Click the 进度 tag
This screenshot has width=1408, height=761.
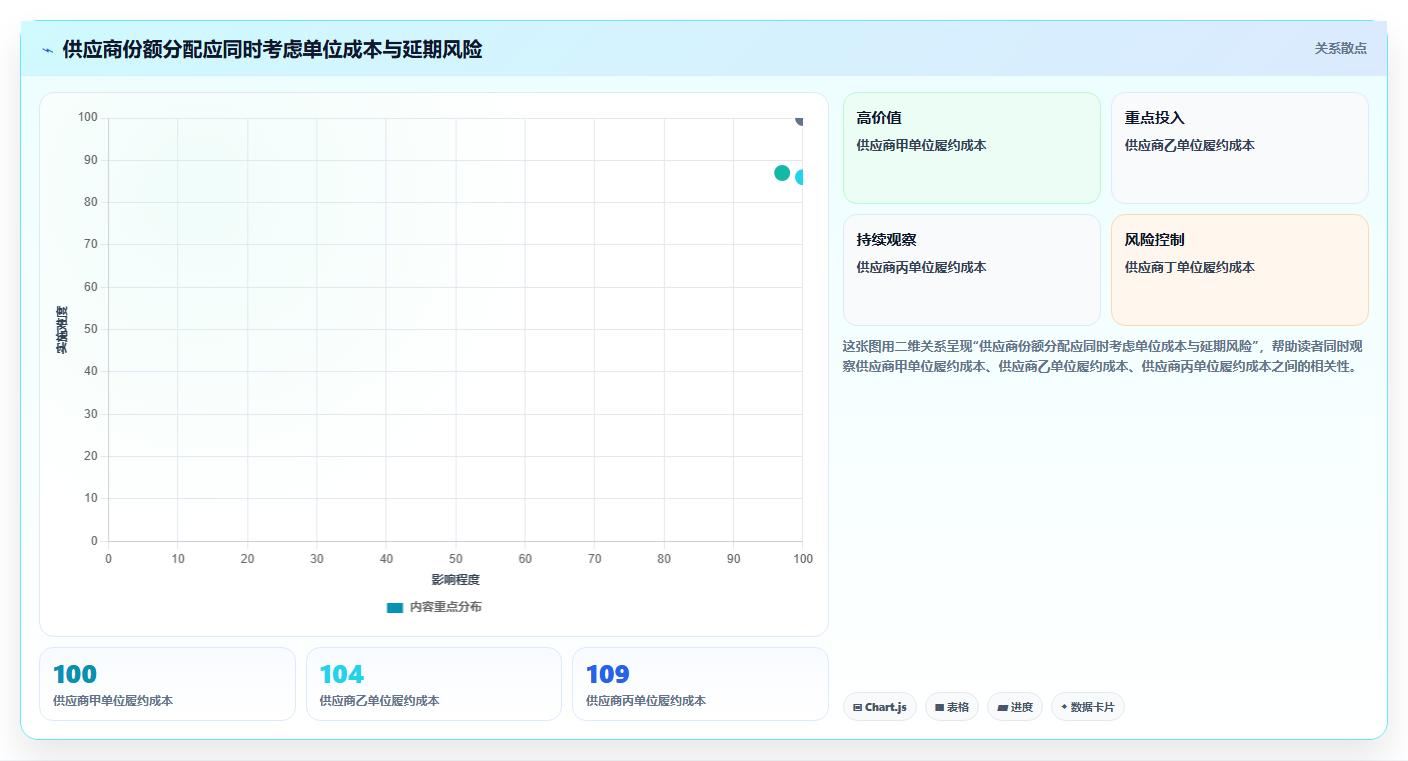(1015, 707)
